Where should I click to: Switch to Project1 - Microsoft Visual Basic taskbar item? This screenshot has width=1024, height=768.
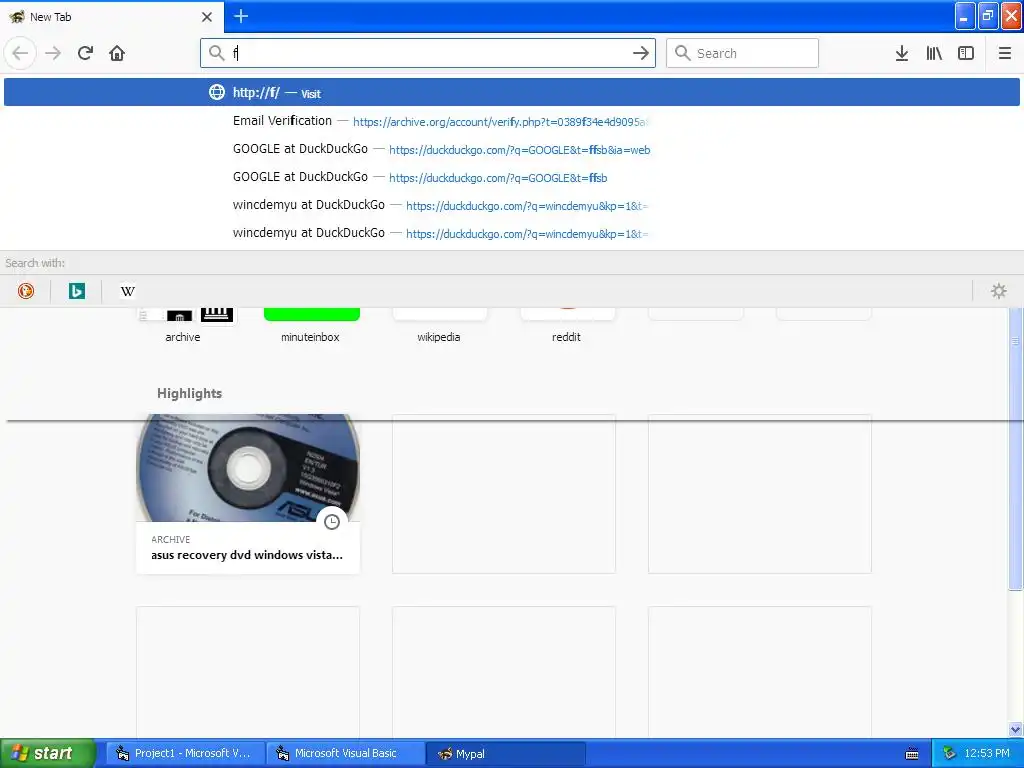(x=186, y=753)
